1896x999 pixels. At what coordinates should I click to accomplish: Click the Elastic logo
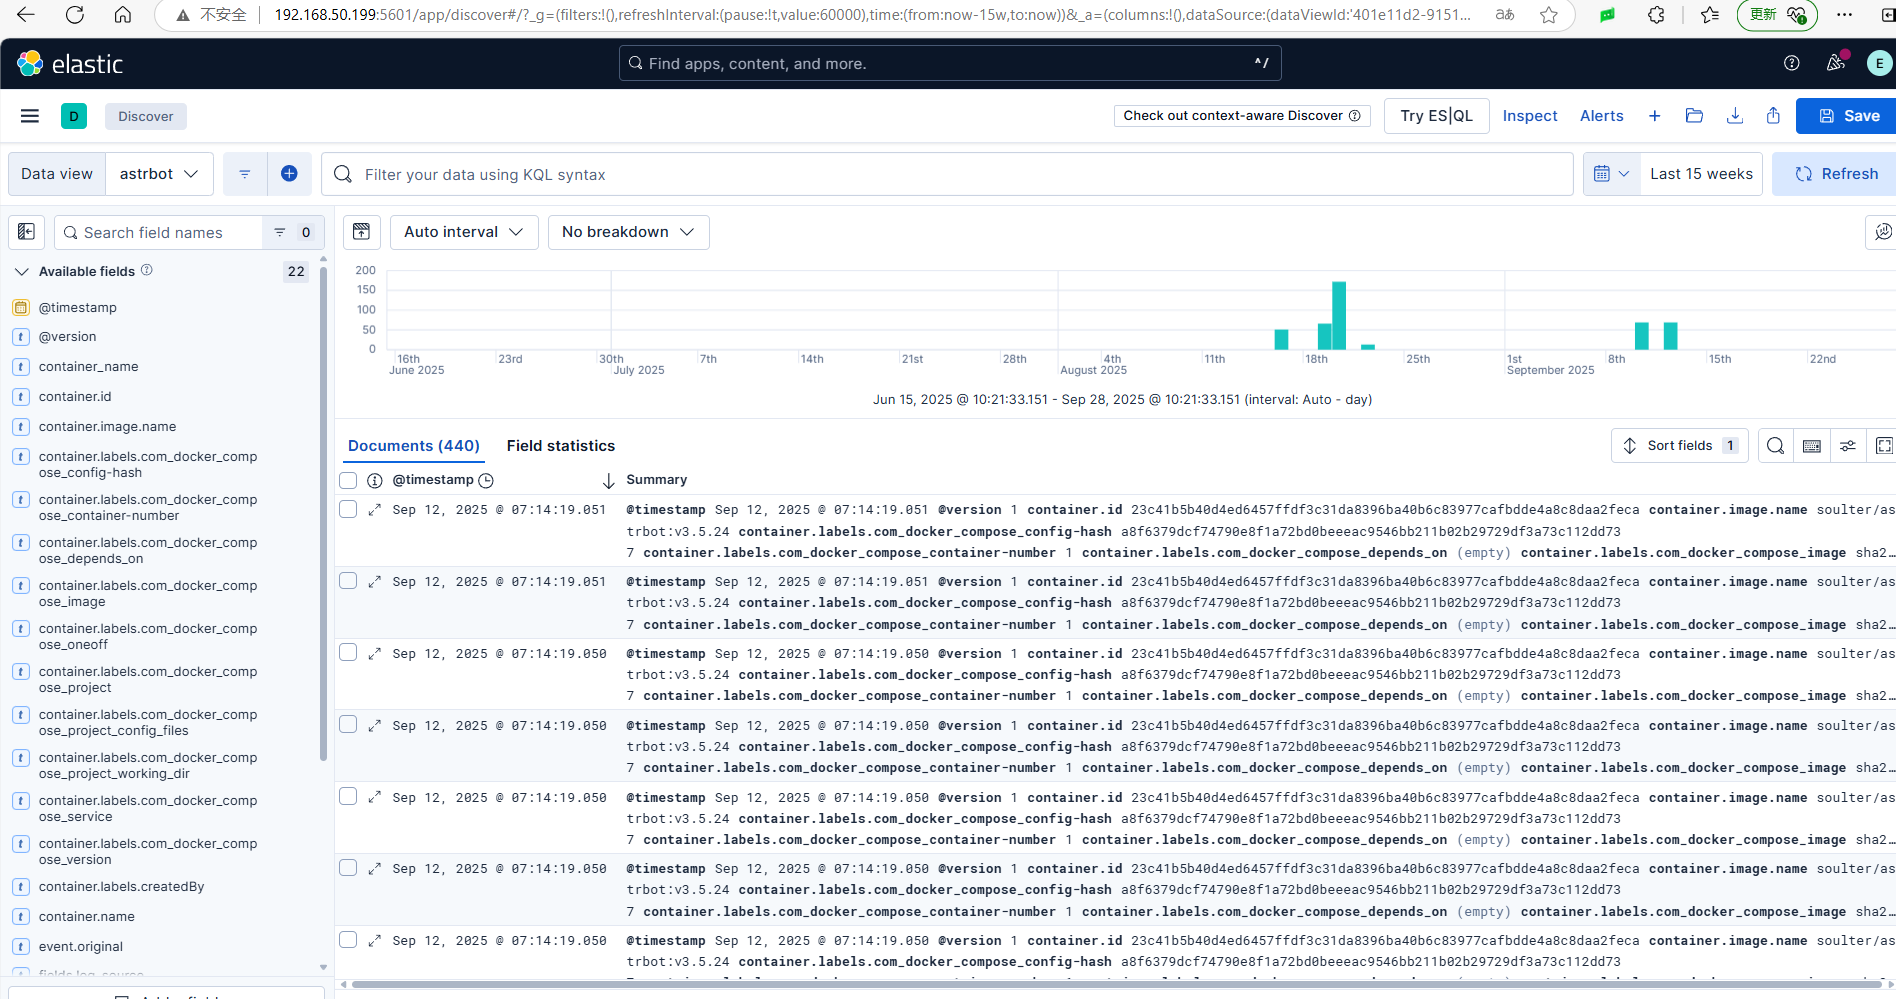click(70, 64)
